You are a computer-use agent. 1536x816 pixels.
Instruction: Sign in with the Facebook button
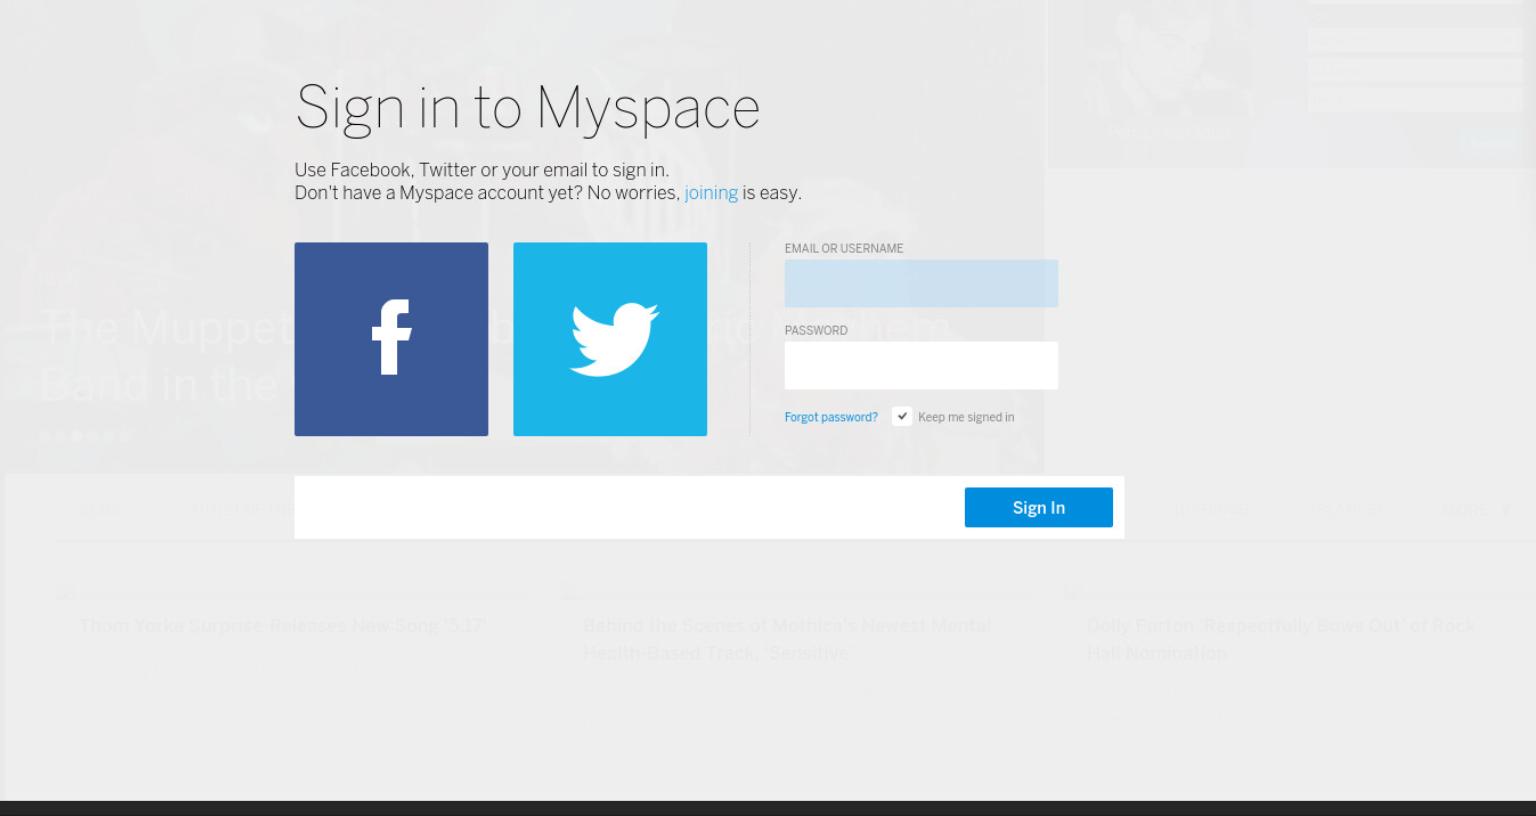(391, 339)
